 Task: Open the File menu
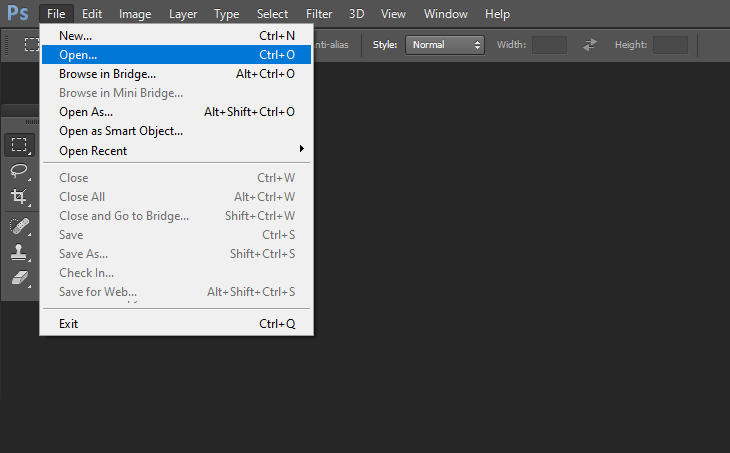point(56,14)
